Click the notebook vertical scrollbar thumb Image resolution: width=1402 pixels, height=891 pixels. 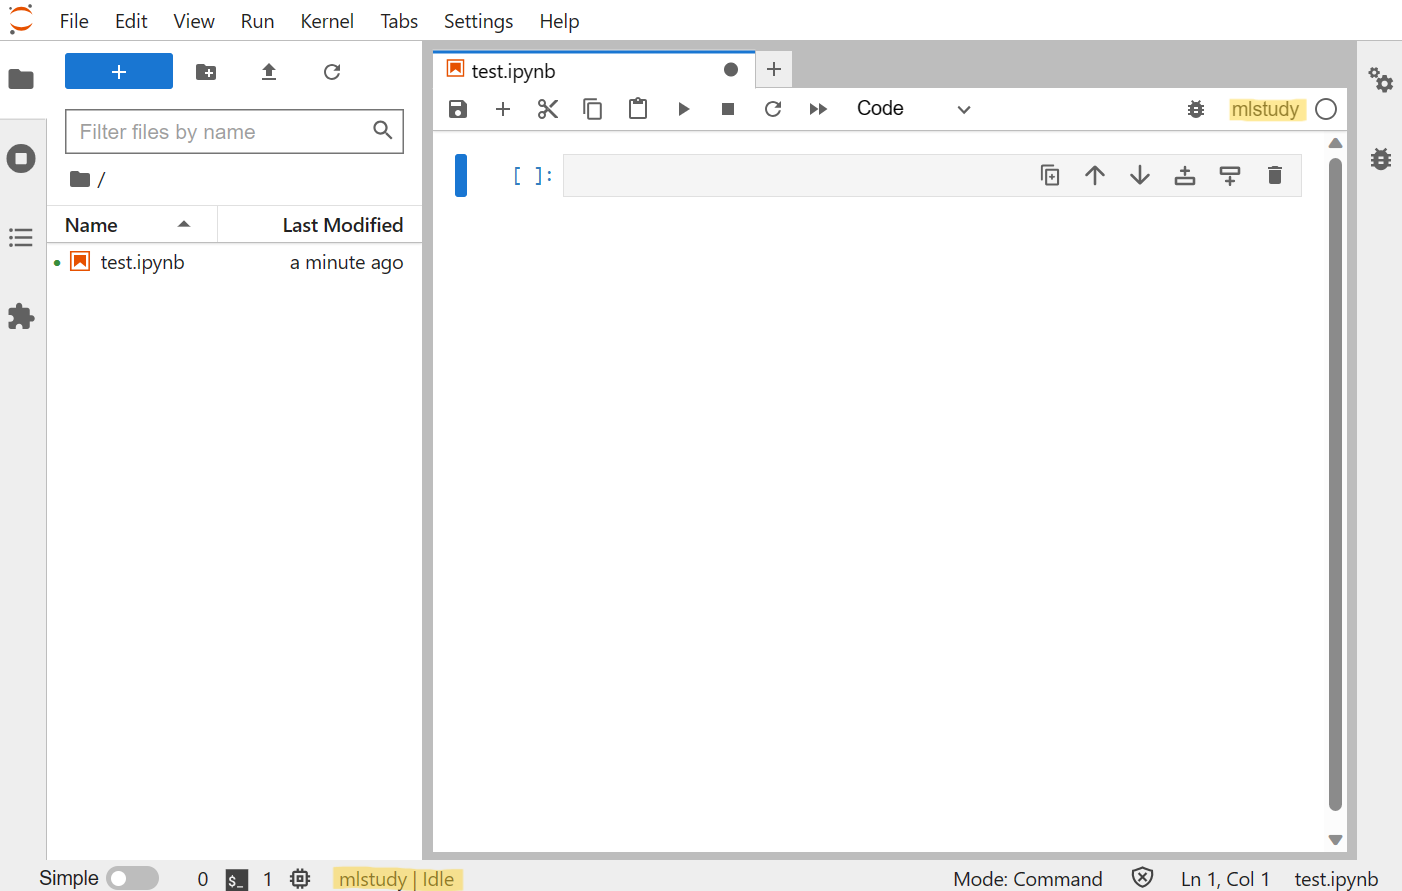pyautogui.click(x=1335, y=484)
